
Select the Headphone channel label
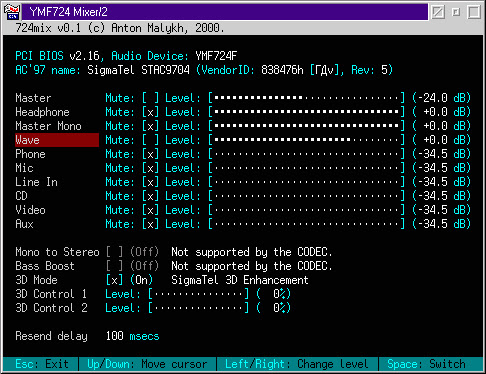(x=42, y=112)
